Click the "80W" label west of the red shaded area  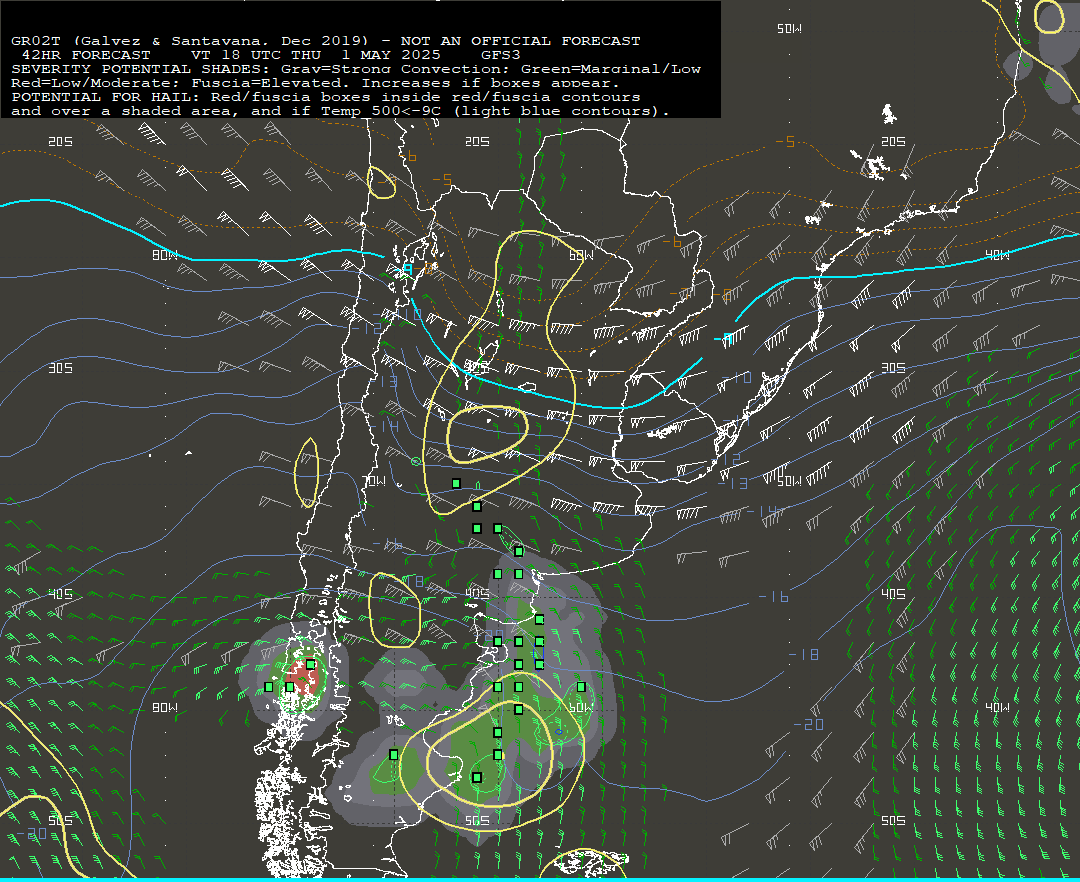(165, 708)
